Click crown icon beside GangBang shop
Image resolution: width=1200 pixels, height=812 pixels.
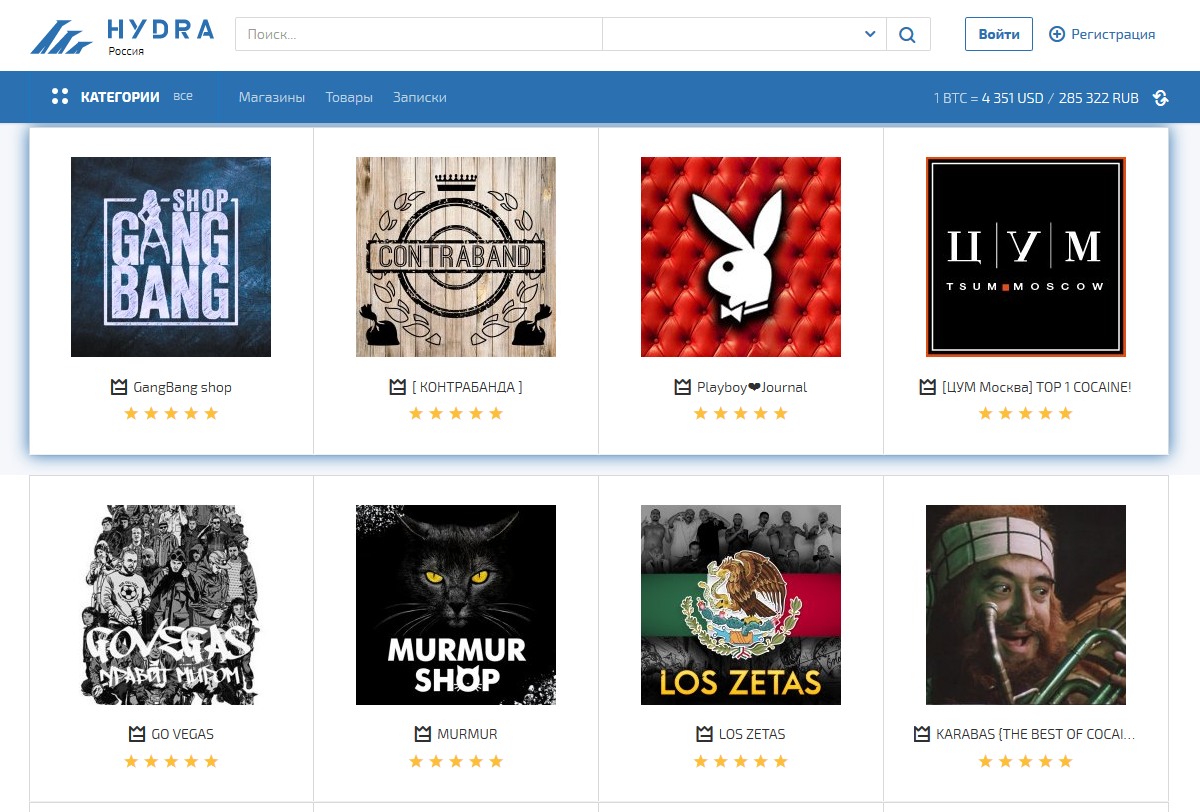[x=119, y=387]
